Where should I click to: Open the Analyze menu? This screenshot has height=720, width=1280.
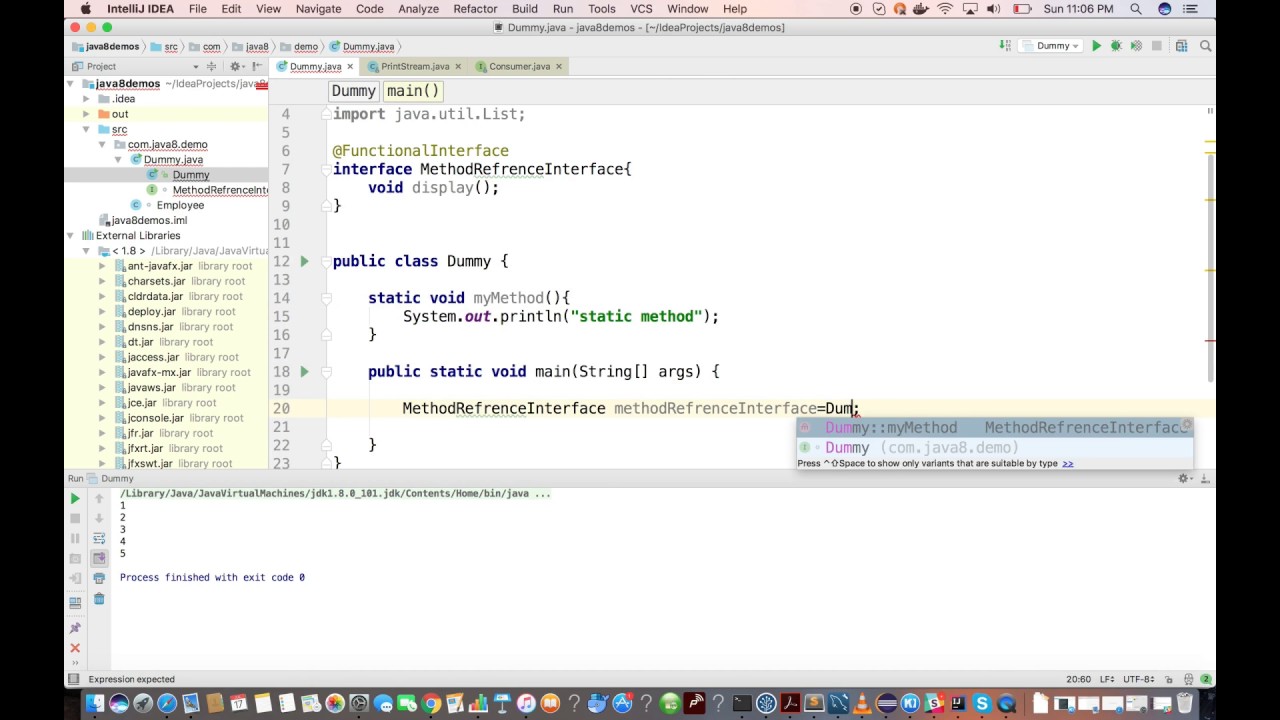418,9
